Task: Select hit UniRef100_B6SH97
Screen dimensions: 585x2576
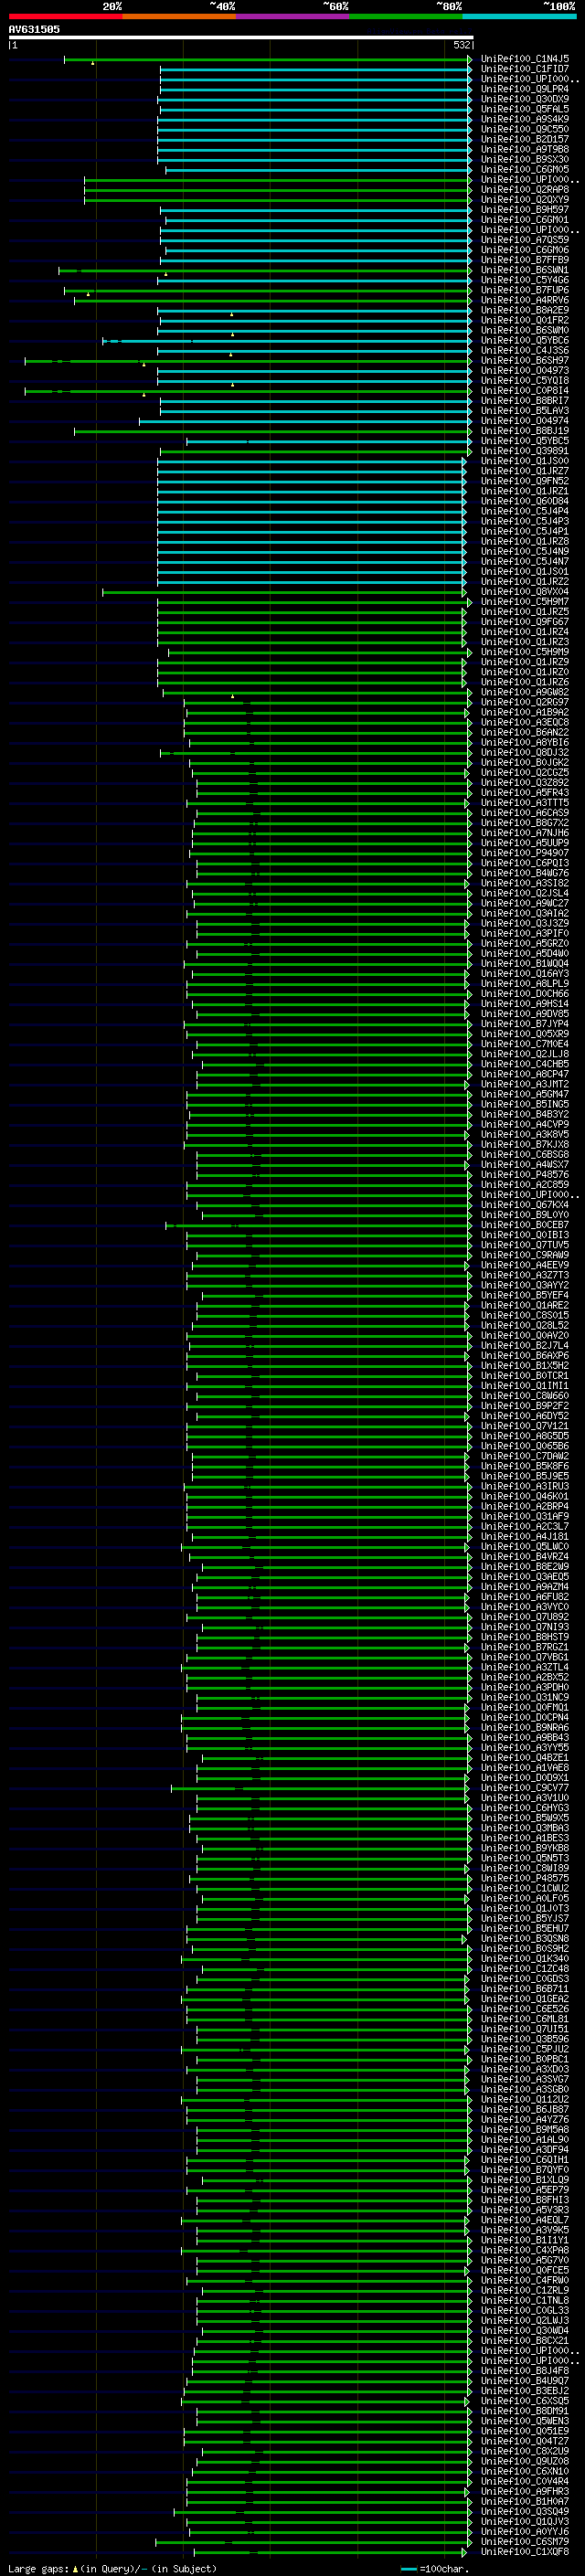Action: 525,360
